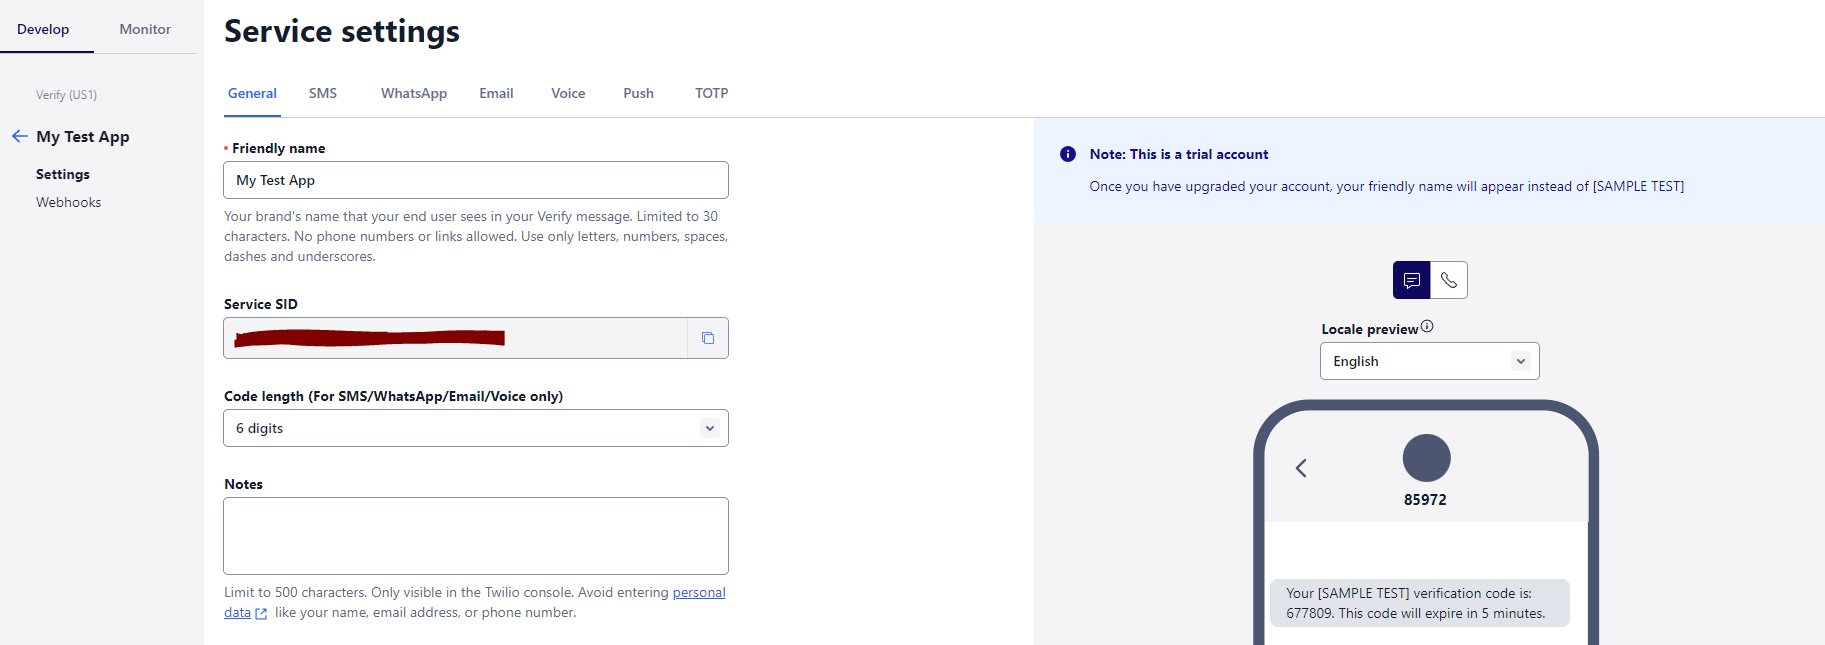Click the My Test App sidebar heading
This screenshot has width=1825, height=645.
[x=83, y=136]
